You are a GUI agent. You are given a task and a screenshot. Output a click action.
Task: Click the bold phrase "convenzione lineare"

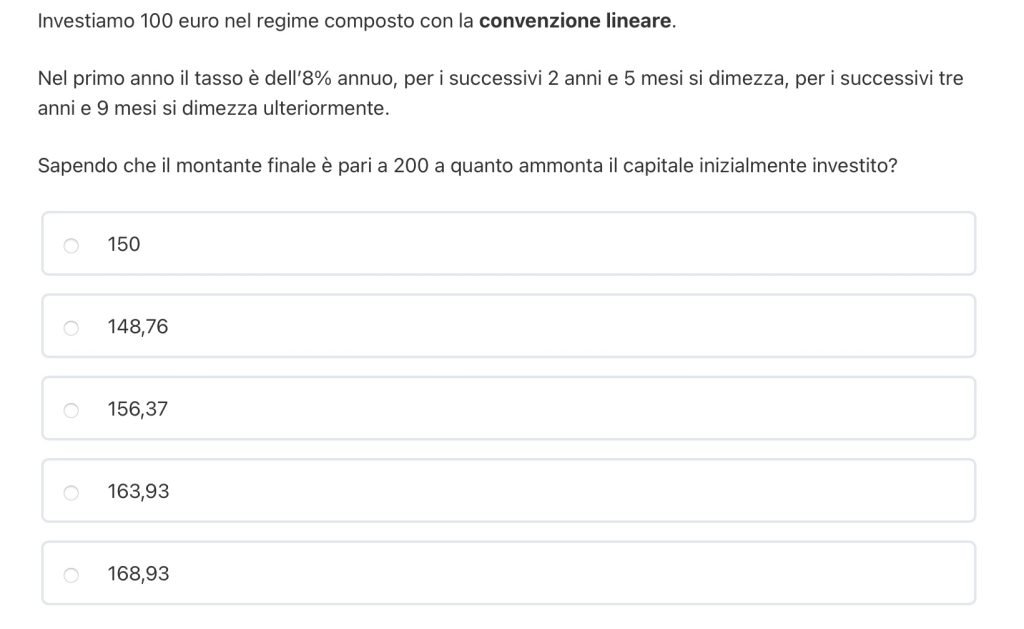(x=575, y=21)
